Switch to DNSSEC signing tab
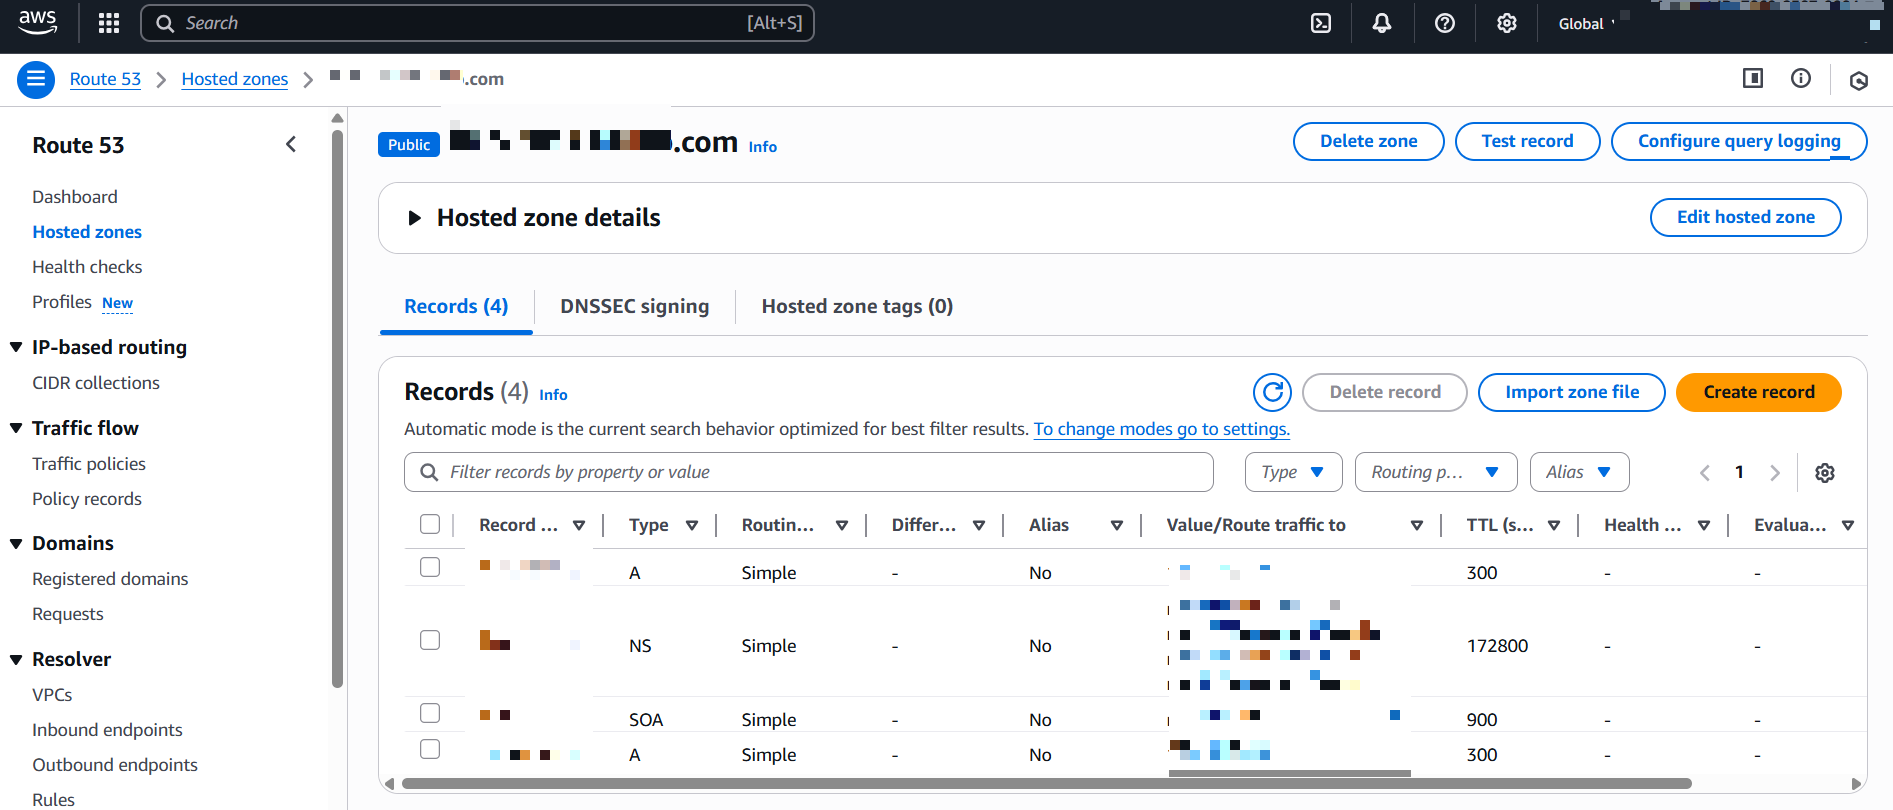The image size is (1893, 810). tap(634, 307)
